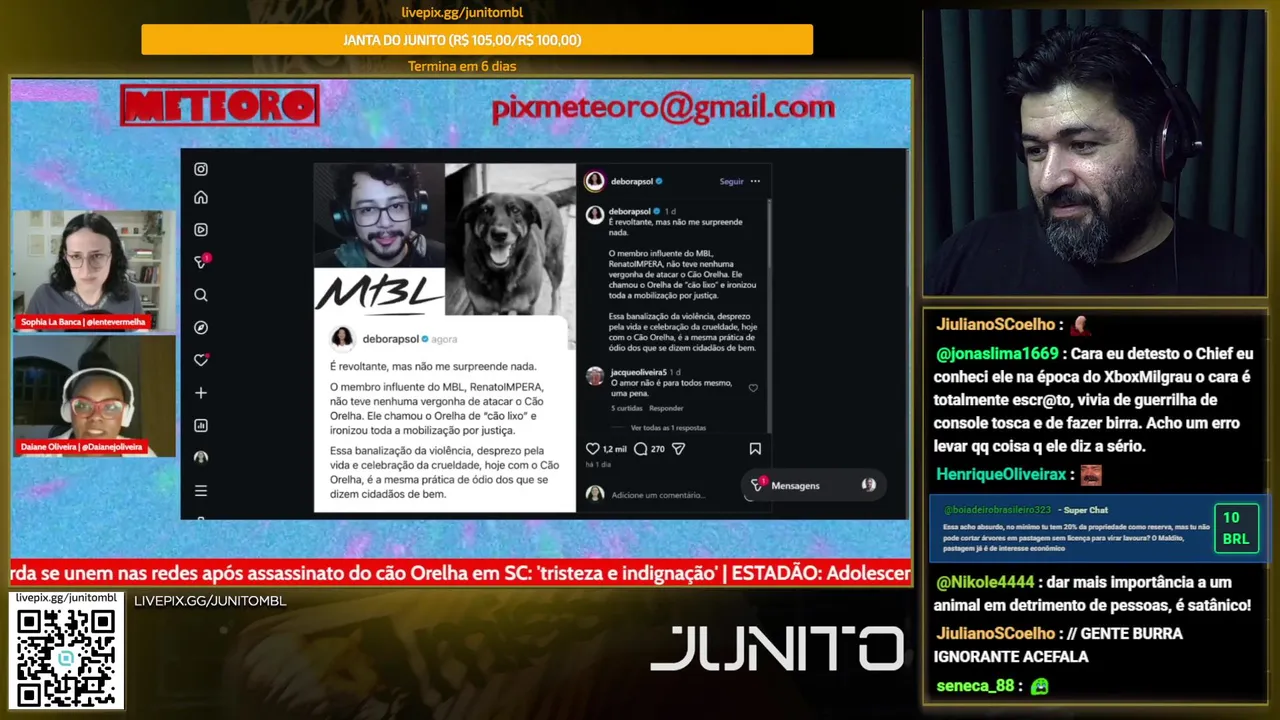Viewport: 1280px width, 720px height.
Task: Open jacqueoliveira5 commenter profile name
Action: click(x=638, y=372)
